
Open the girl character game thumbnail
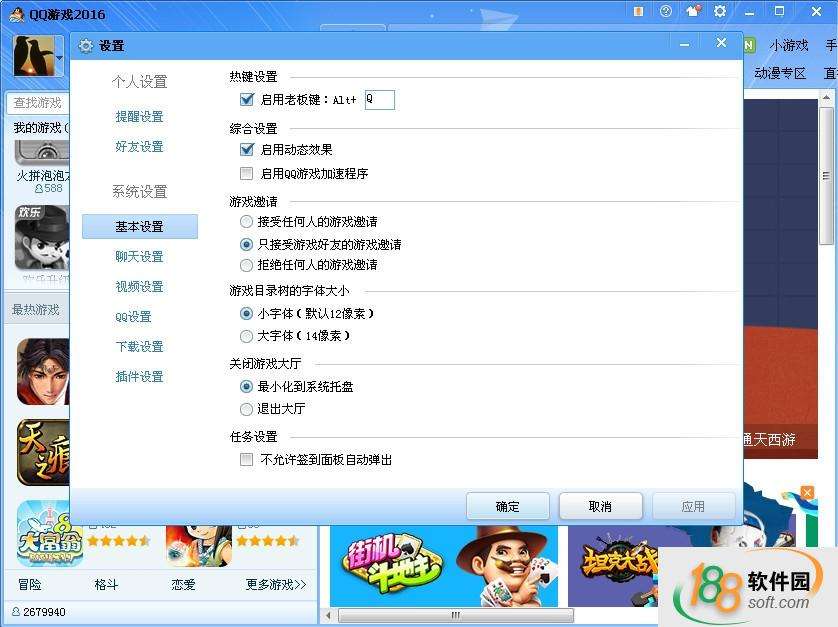point(198,546)
